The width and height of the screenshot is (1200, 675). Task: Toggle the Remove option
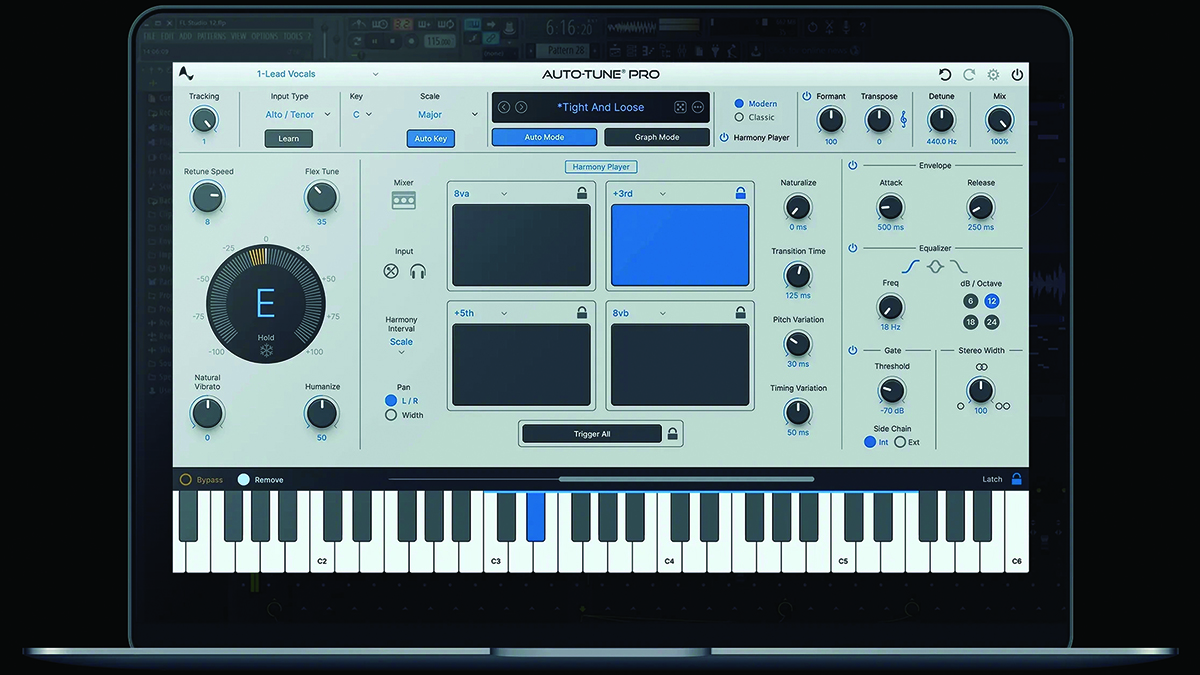point(243,480)
